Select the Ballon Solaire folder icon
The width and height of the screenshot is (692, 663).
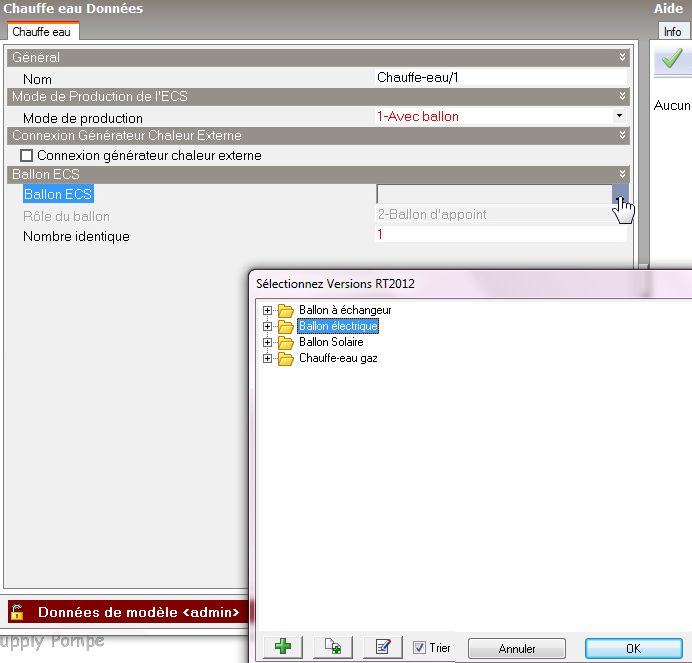pyautogui.click(x=285, y=343)
